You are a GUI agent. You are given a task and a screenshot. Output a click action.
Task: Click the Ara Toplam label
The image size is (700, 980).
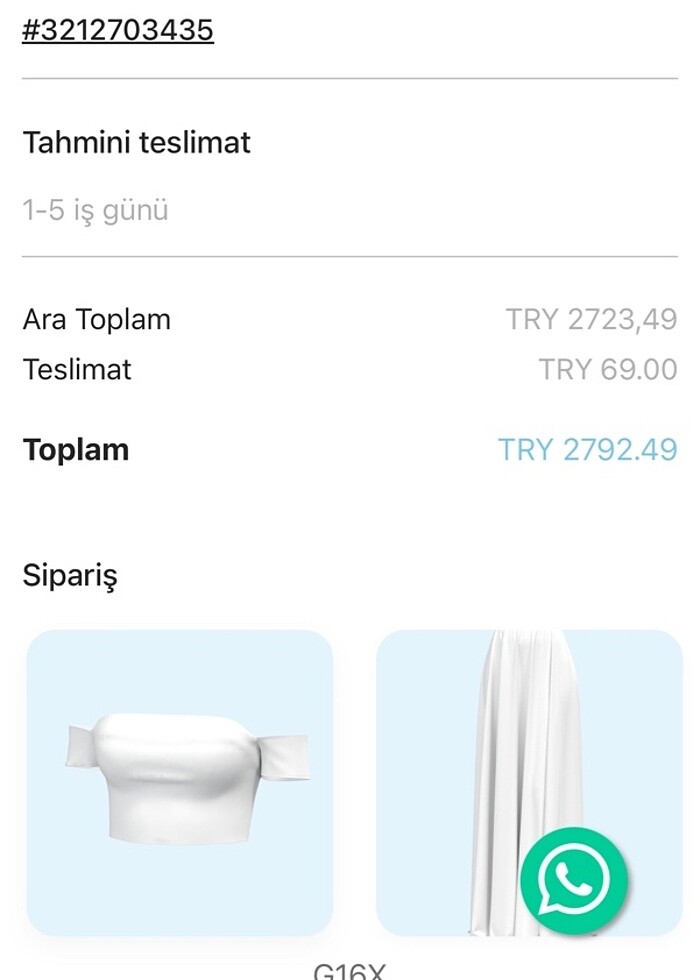pyautogui.click(x=96, y=319)
